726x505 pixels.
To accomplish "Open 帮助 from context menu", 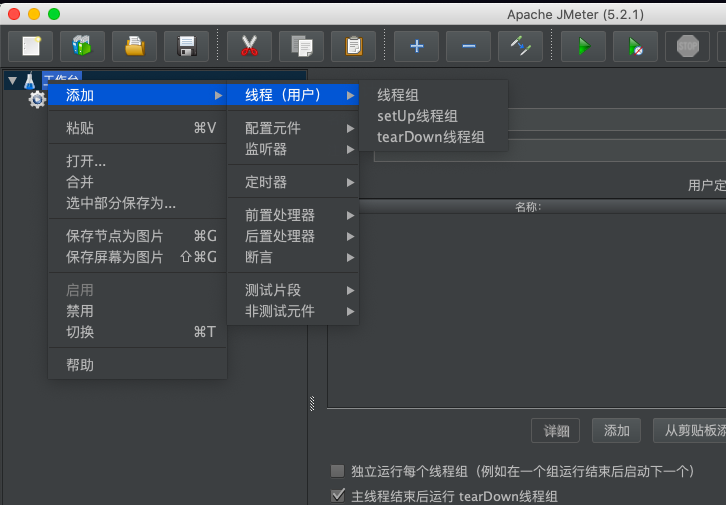I will point(138,365).
